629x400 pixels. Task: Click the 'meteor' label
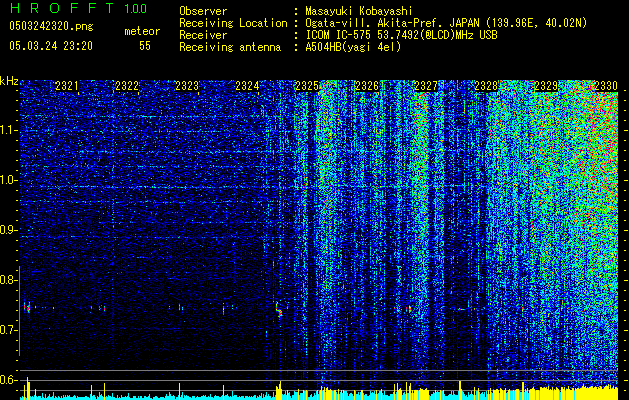[142, 31]
